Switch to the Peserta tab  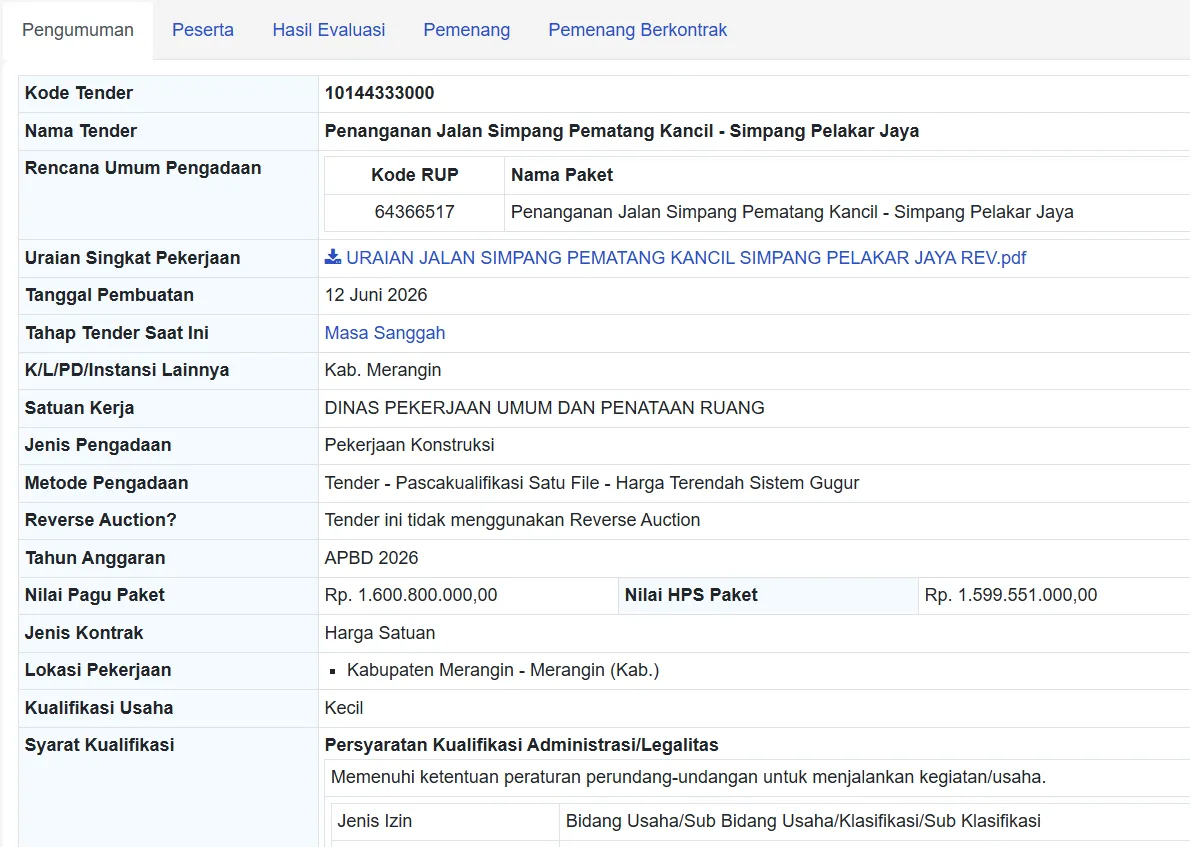(x=203, y=30)
